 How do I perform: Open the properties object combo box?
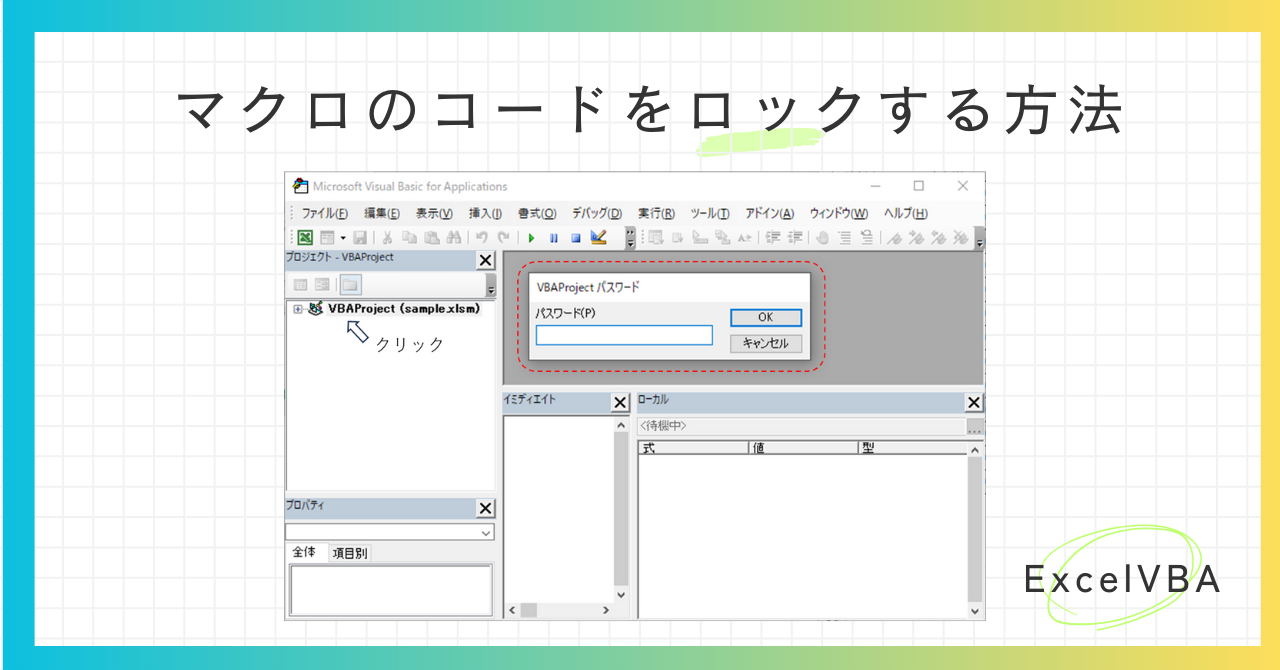390,533
